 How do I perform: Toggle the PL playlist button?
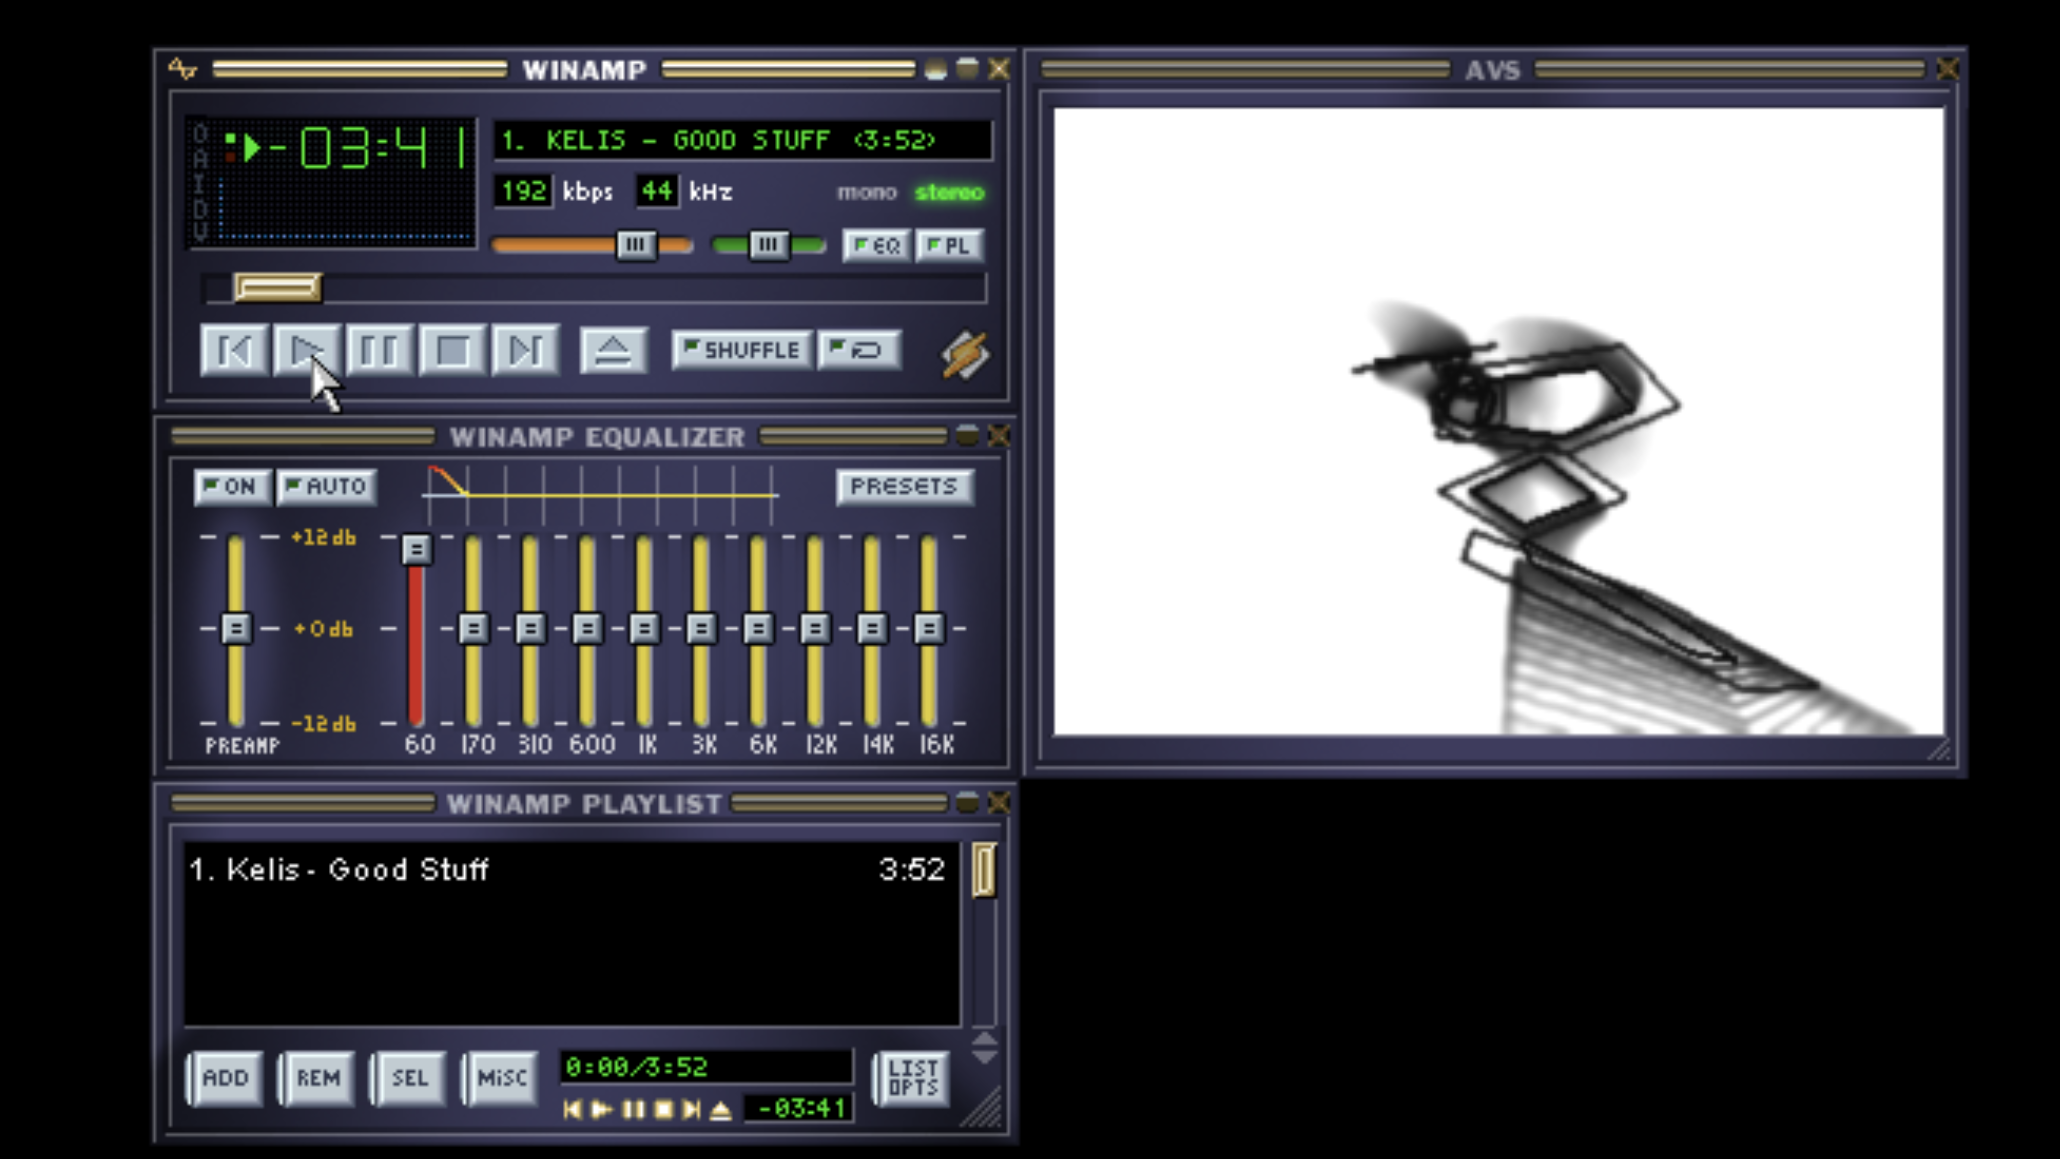[948, 245]
